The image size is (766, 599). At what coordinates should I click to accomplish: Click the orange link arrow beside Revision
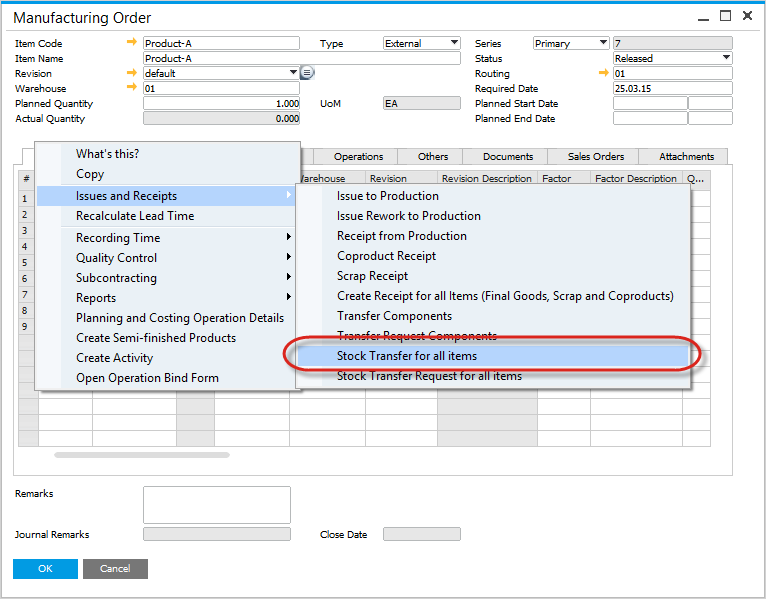[x=132, y=73]
